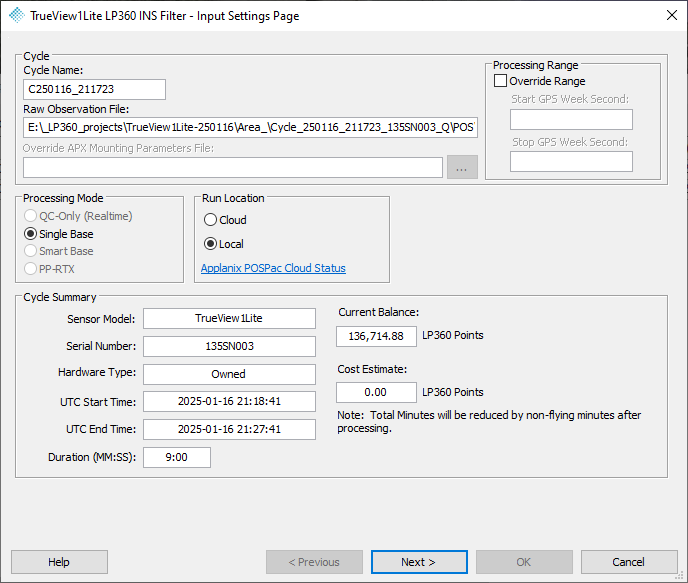Image resolution: width=688 pixels, height=583 pixels.
Task: Open Help for this dialog
Action: 59,562
